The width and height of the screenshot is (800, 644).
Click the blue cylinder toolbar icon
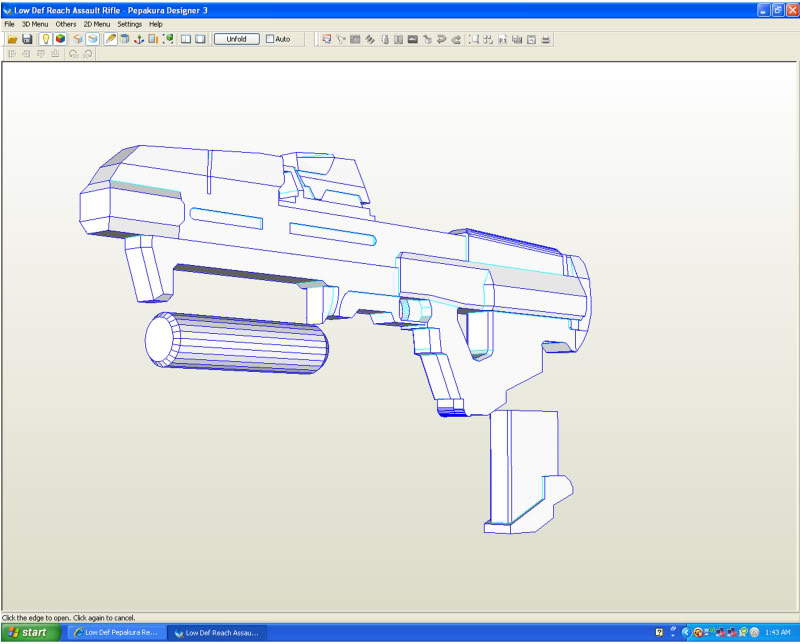coord(124,39)
